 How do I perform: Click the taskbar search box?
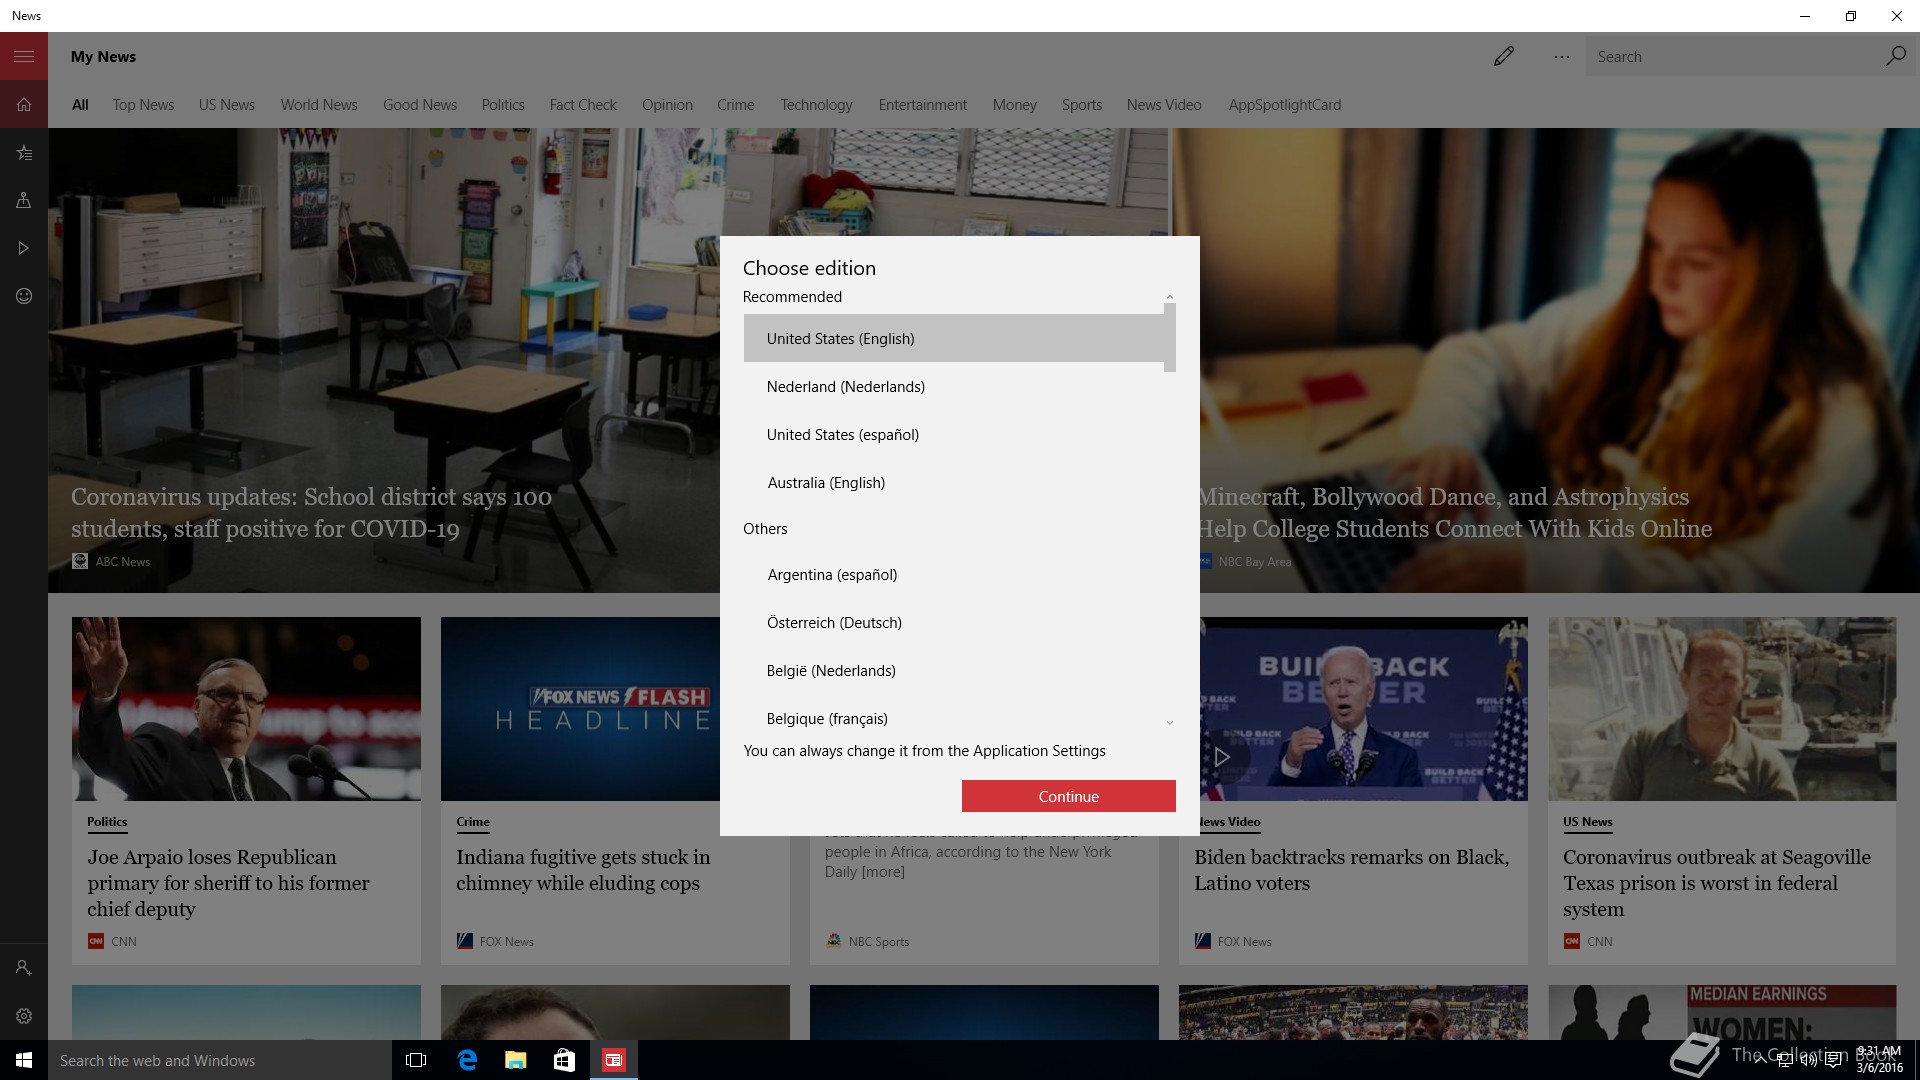coord(219,1060)
